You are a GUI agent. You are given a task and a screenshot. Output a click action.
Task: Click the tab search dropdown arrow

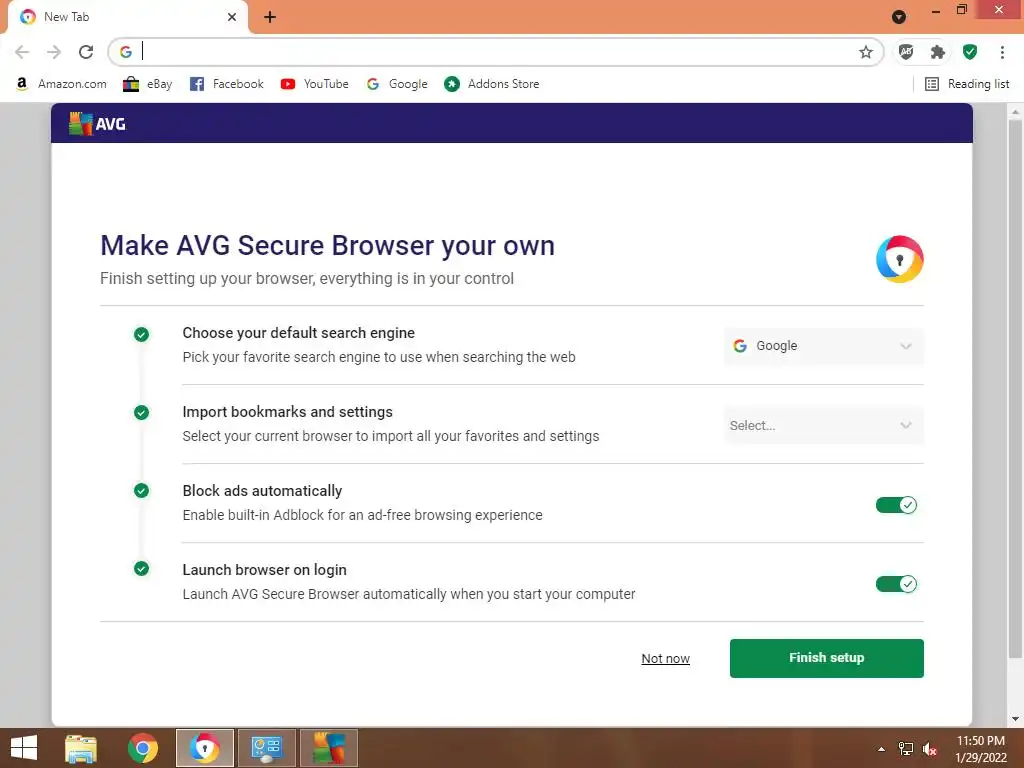tap(899, 17)
